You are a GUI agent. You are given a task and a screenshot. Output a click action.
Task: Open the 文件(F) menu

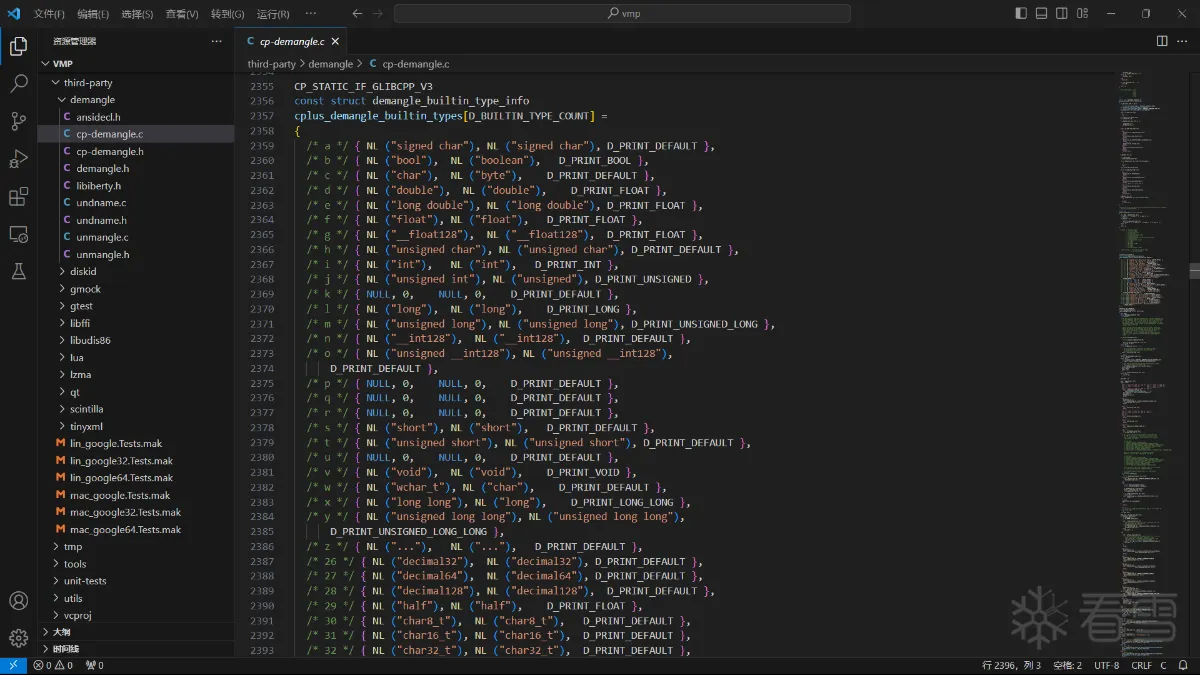pos(49,14)
